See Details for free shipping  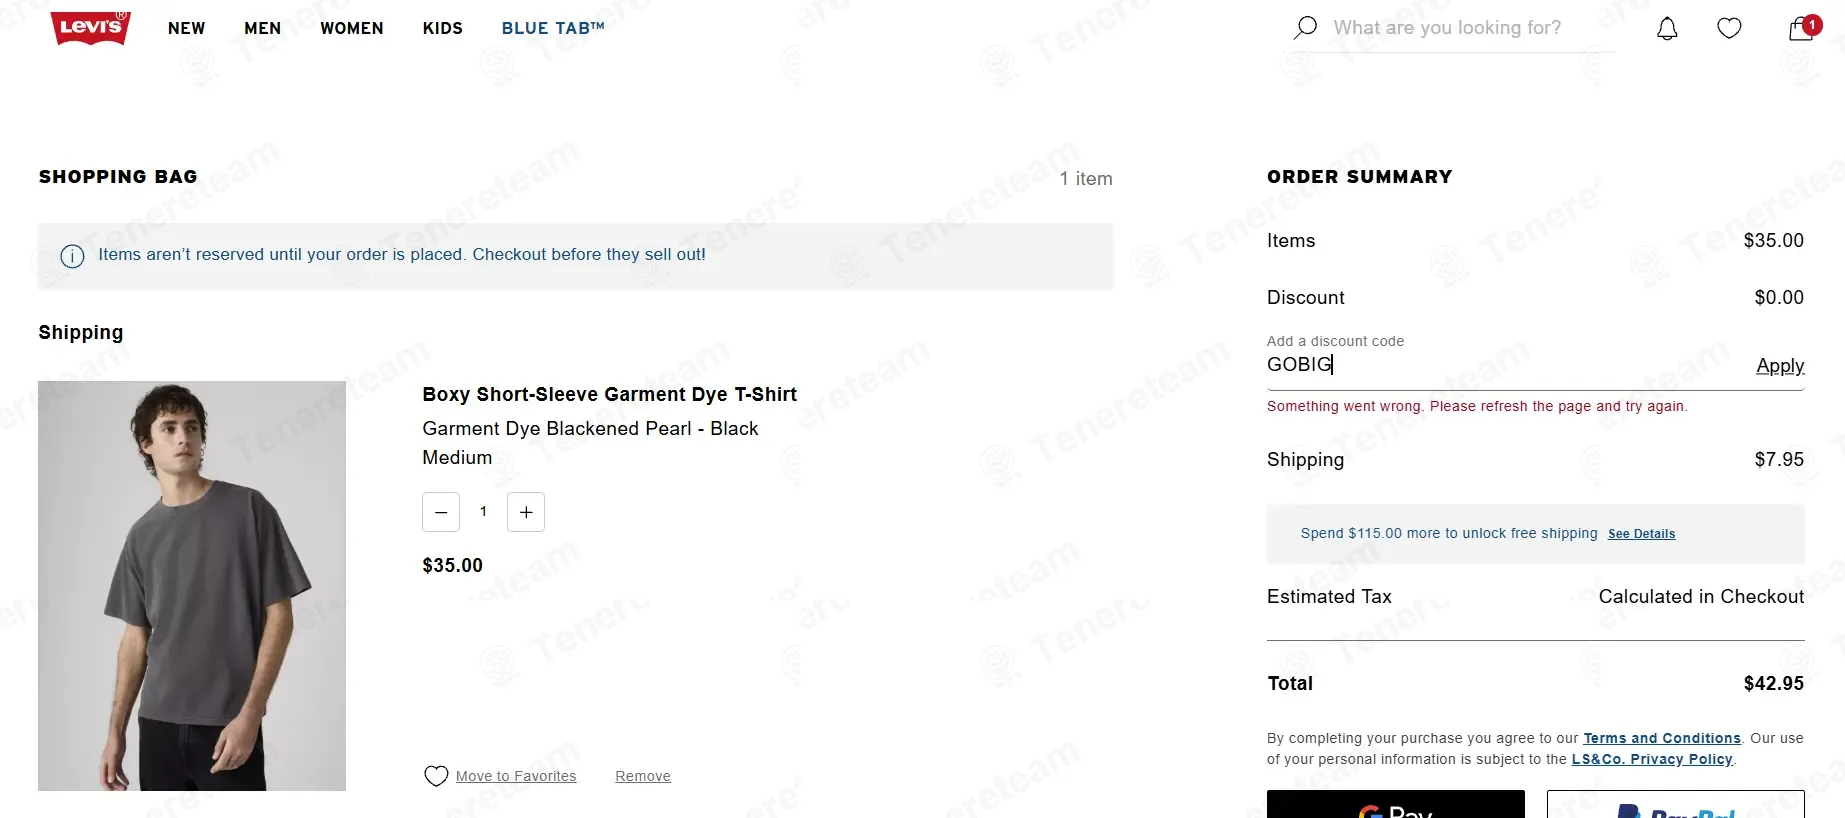pyautogui.click(x=1641, y=534)
